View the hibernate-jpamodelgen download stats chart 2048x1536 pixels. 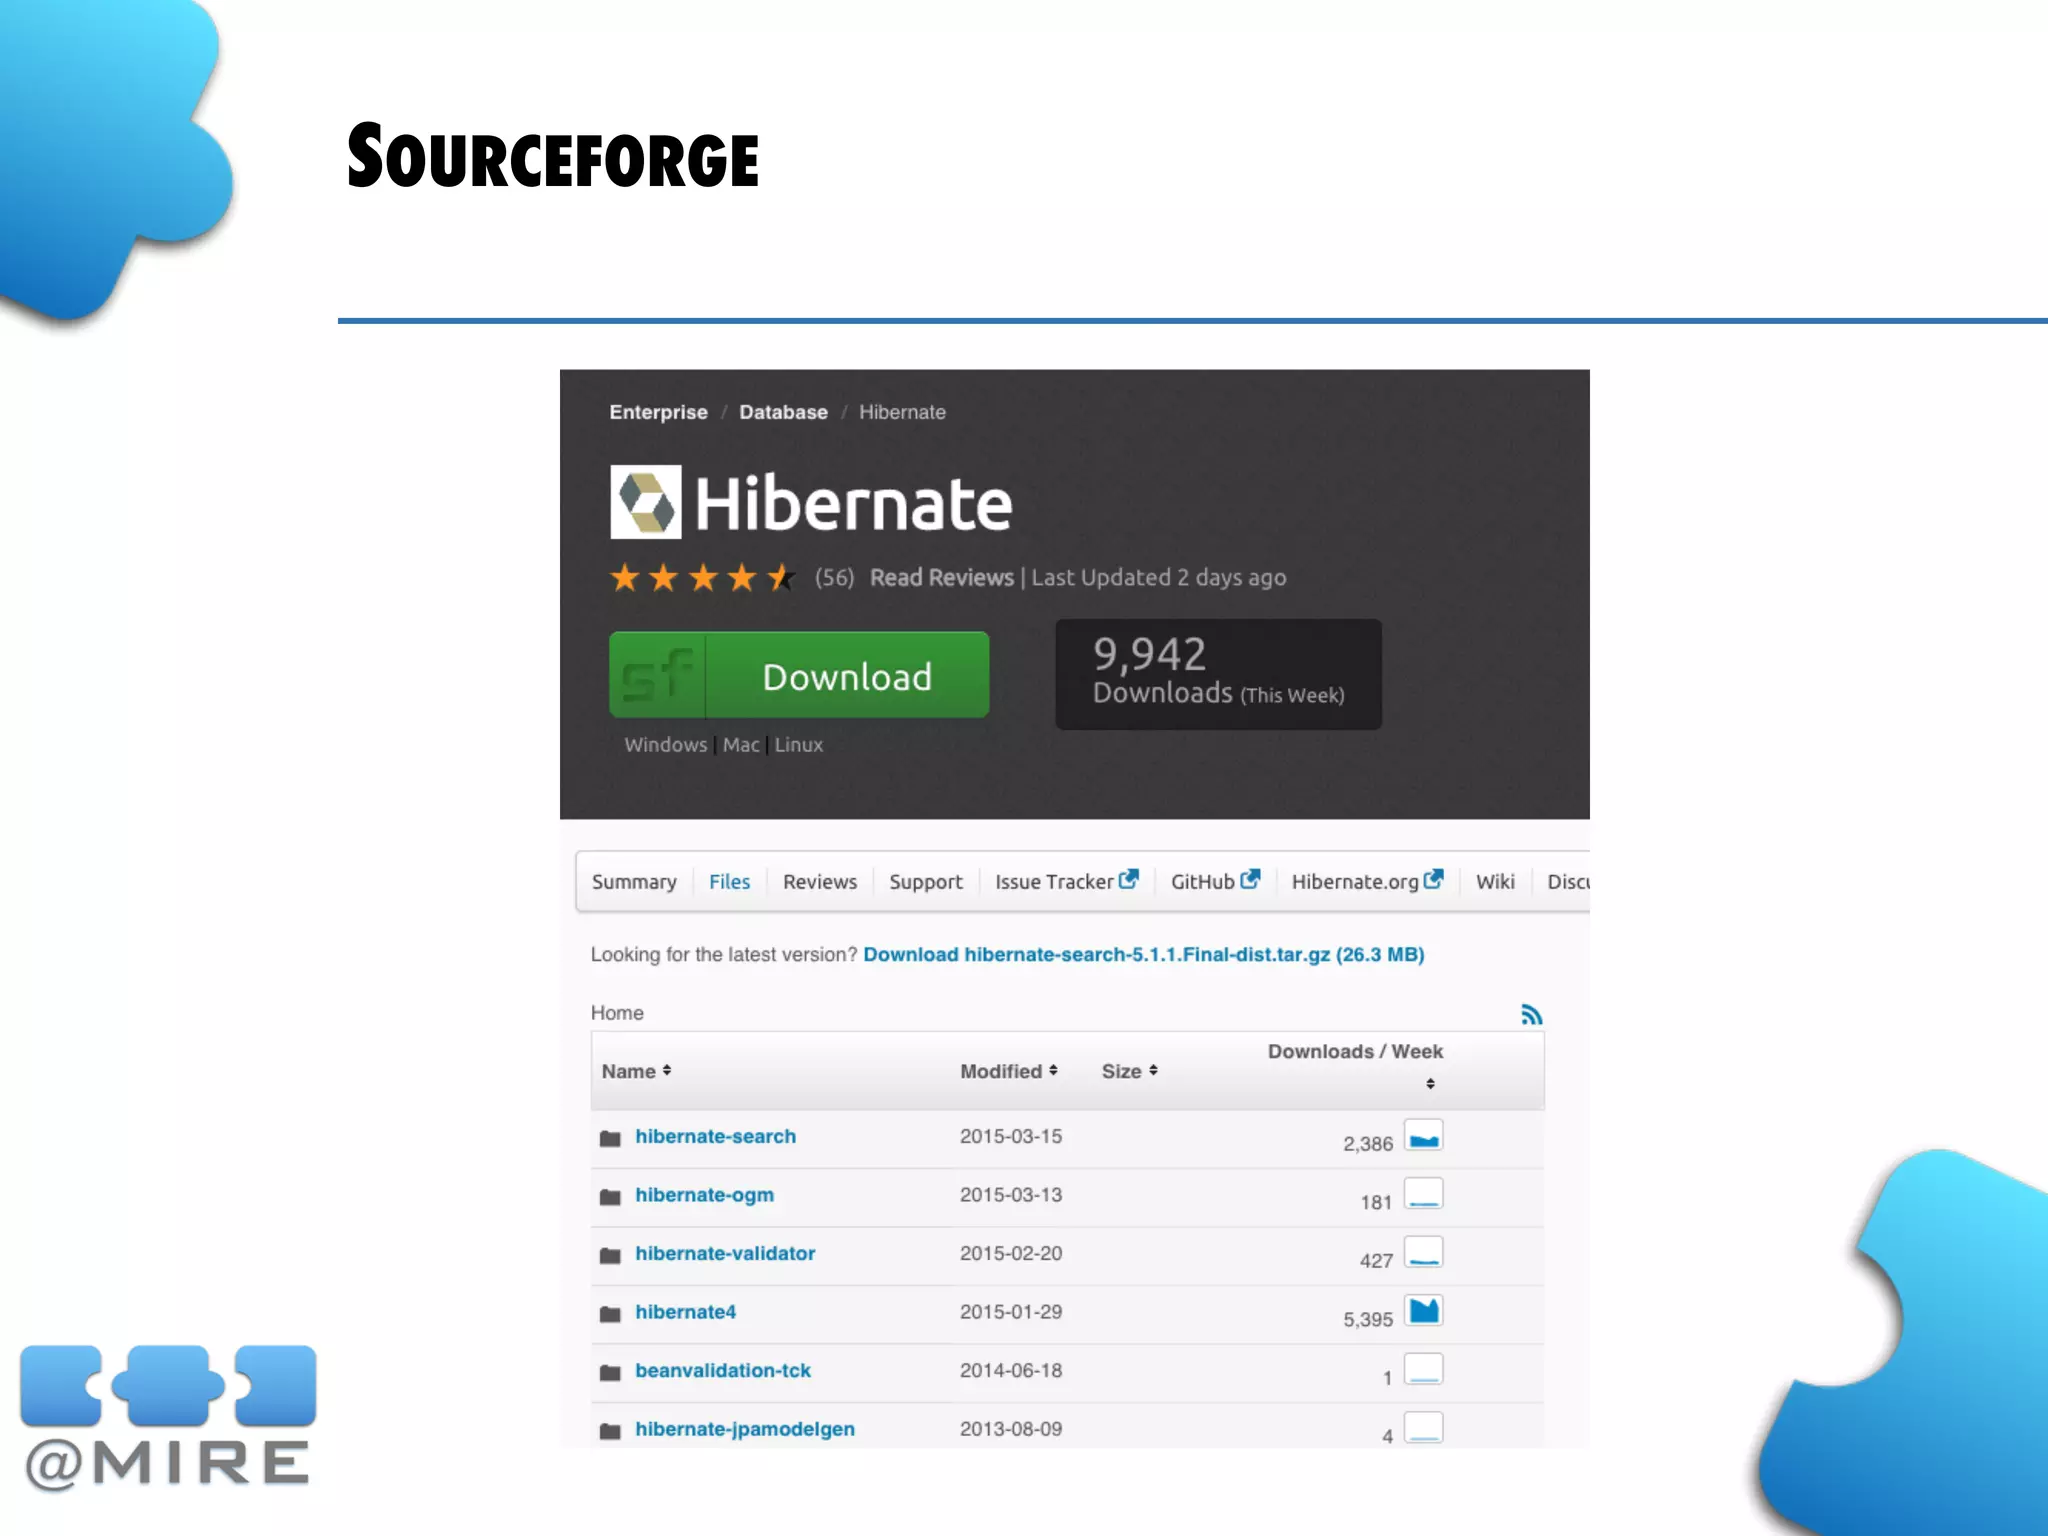[1424, 1427]
